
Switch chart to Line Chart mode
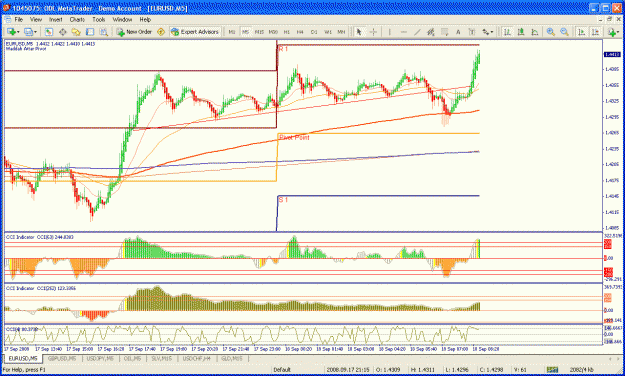coord(535,32)
